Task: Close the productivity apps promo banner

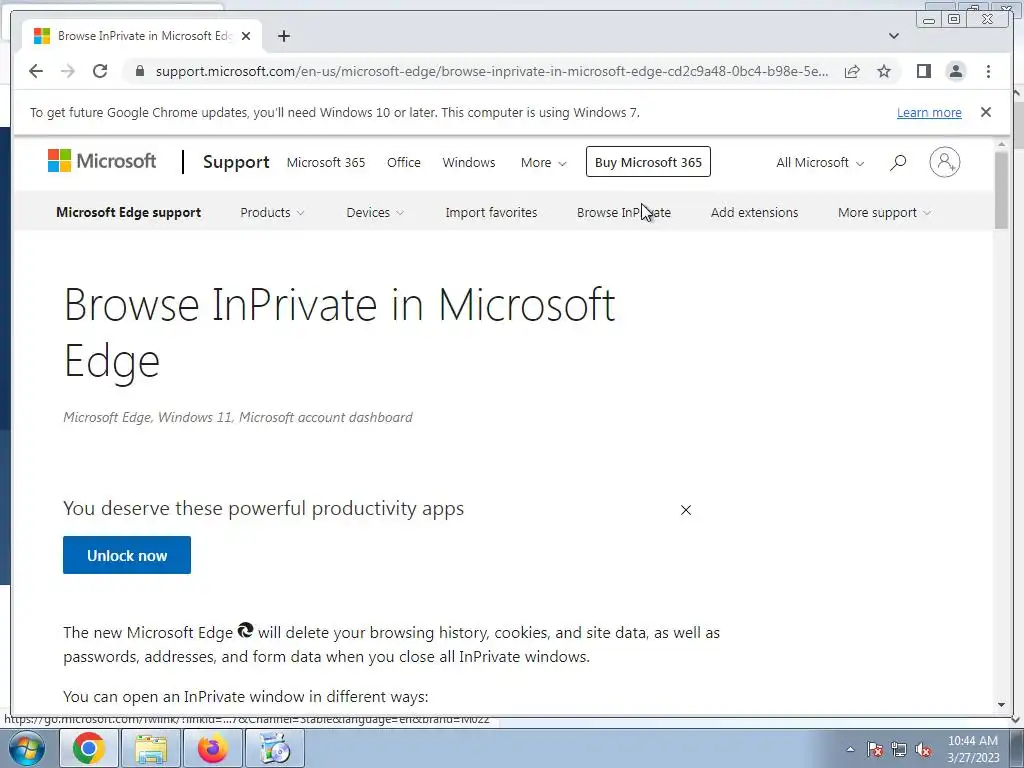Action: (x=686, y=510)
